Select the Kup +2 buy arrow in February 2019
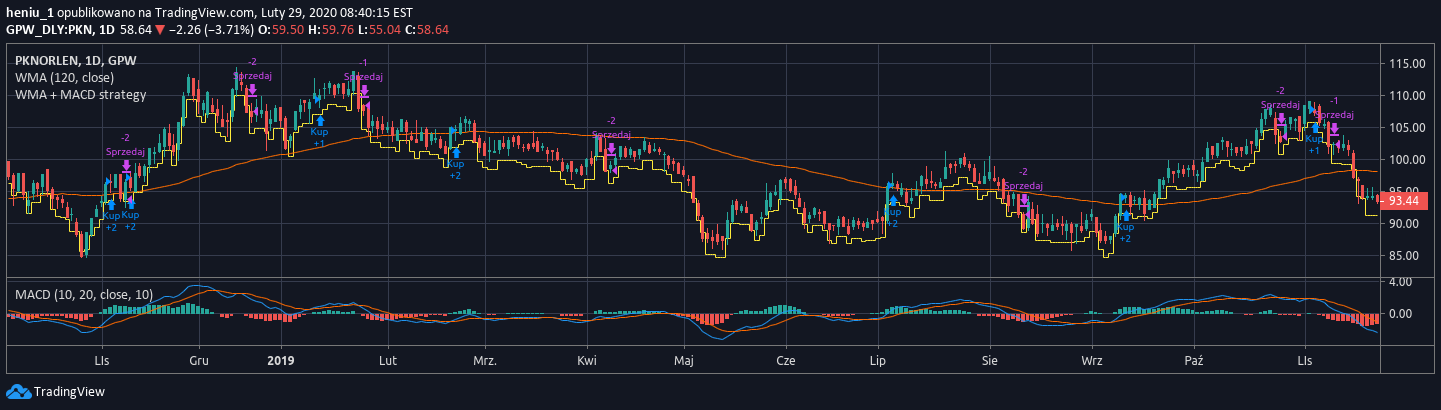This screenshot has height=410, width=1441. point(456,153)
